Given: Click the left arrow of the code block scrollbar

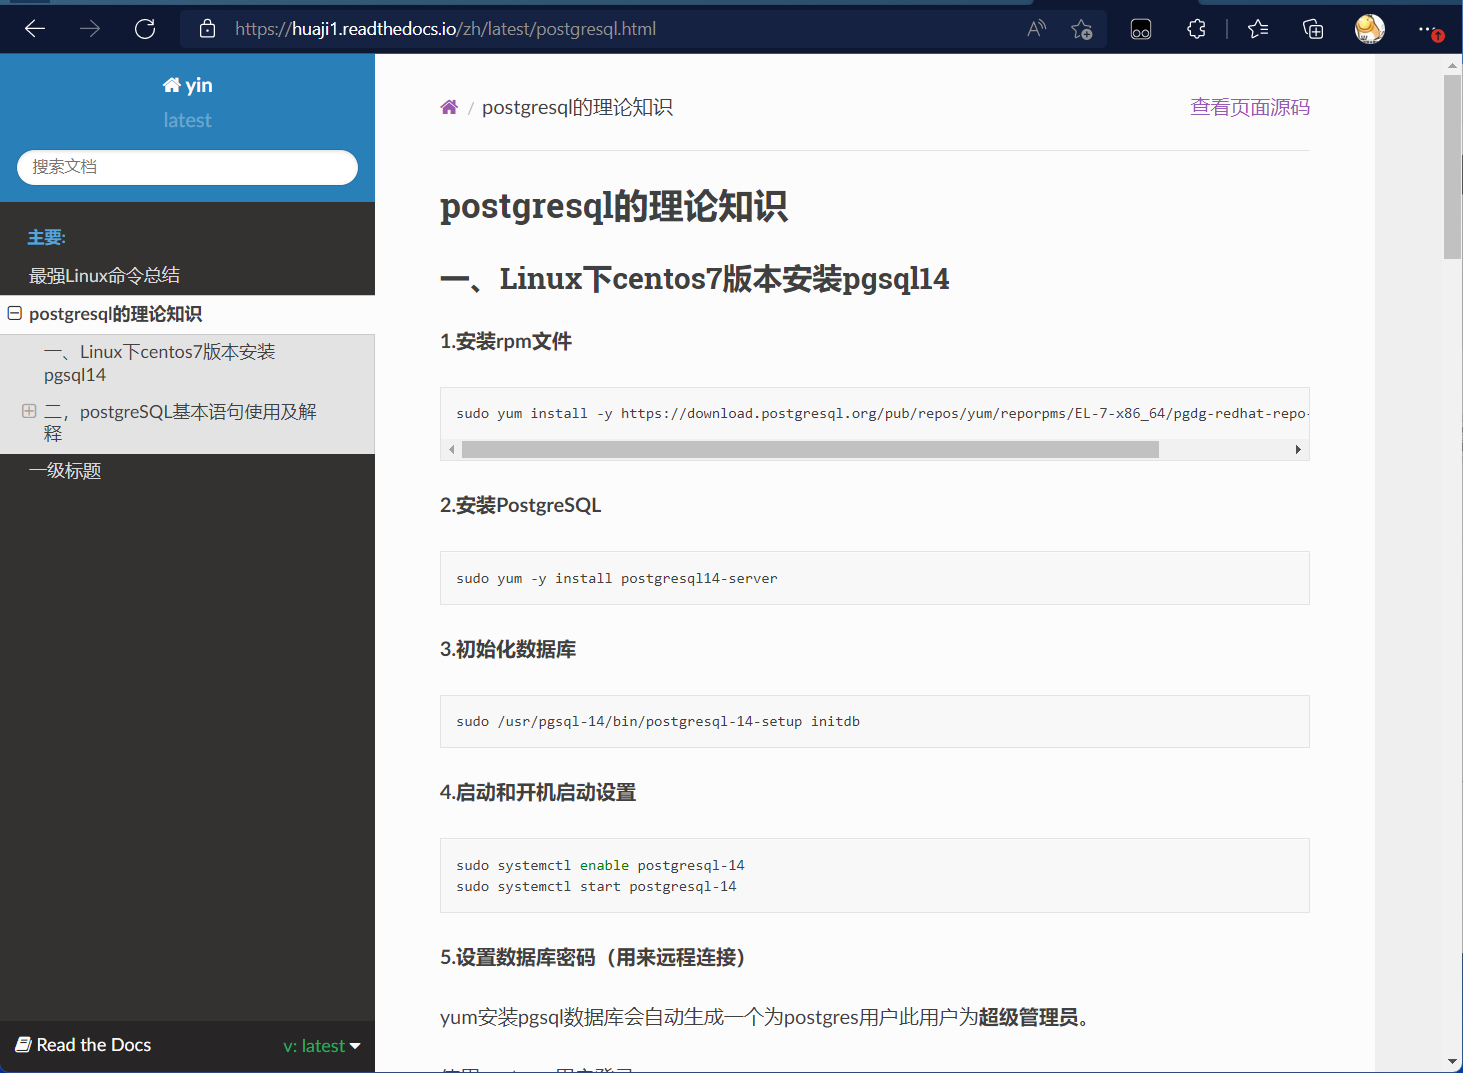Looking at the screenshot, I should tap(452, 450).
